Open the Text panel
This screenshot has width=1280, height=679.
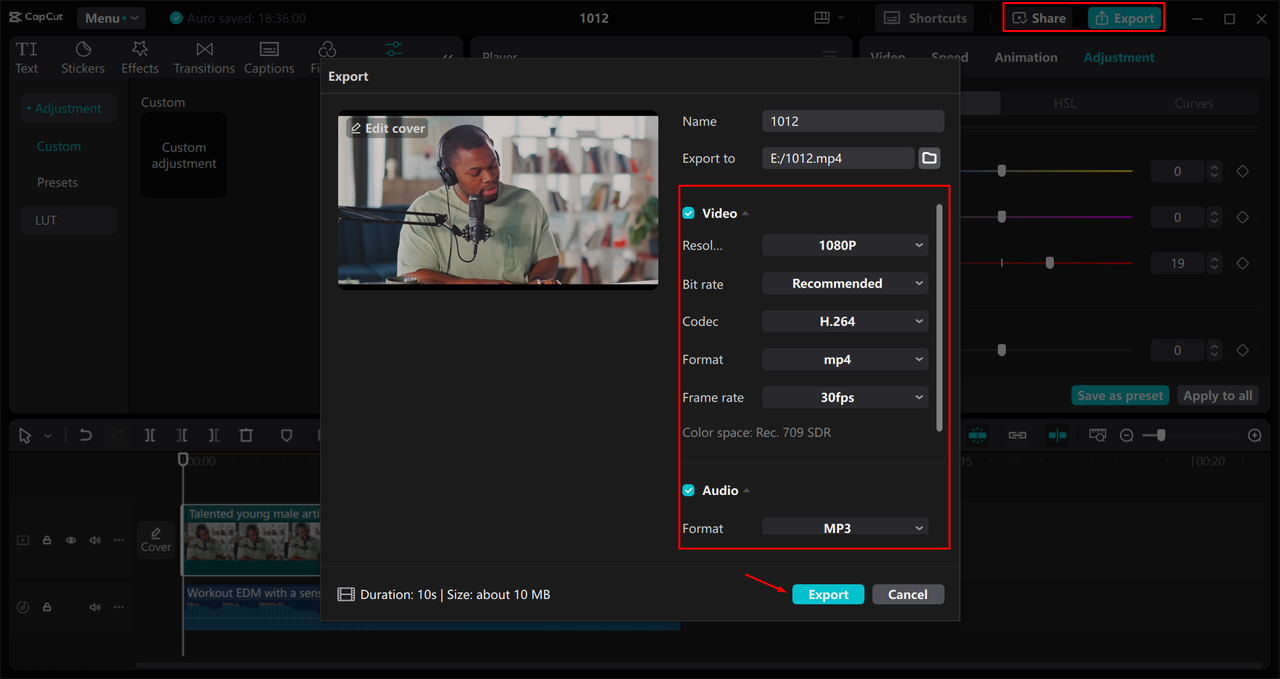tap(27, 58)
